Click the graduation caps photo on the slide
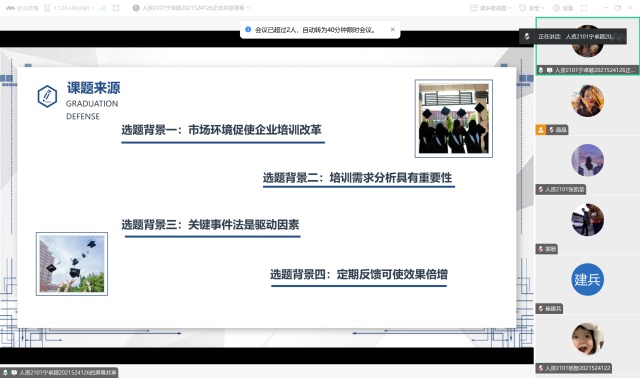The height and width of the screenshot is (378, 640). (454, 118)
